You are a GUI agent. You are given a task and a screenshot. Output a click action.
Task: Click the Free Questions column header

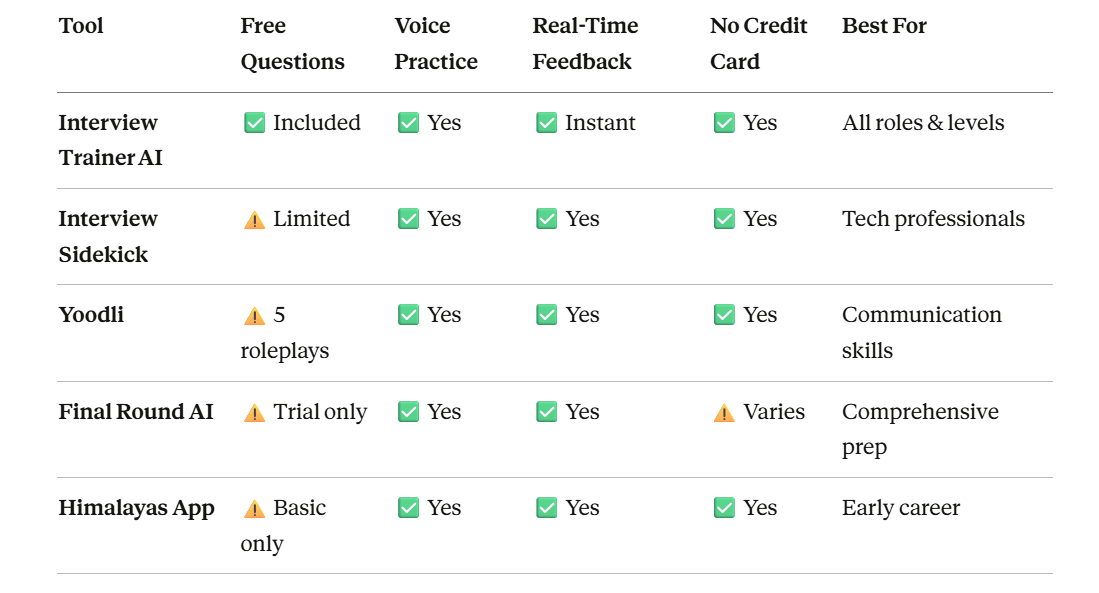(x=292, y=44)
